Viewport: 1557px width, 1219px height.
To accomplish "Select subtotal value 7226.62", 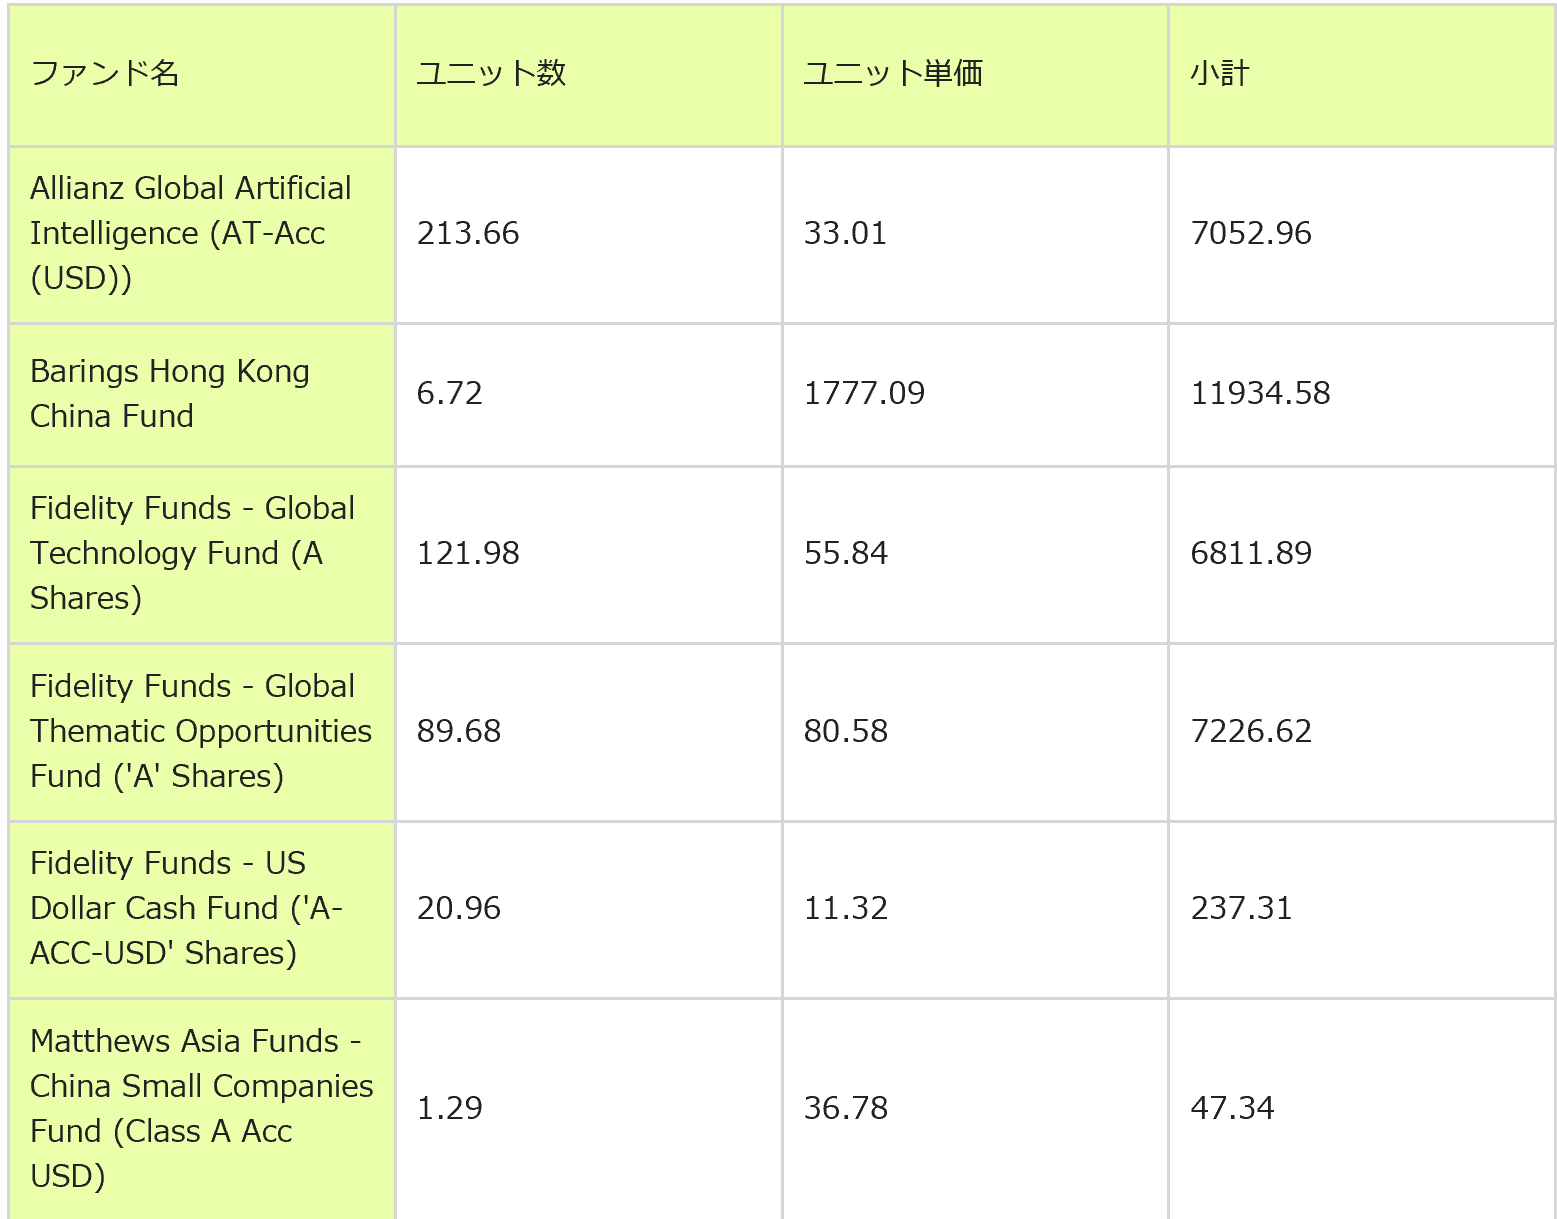I will tap(1251, 731).
